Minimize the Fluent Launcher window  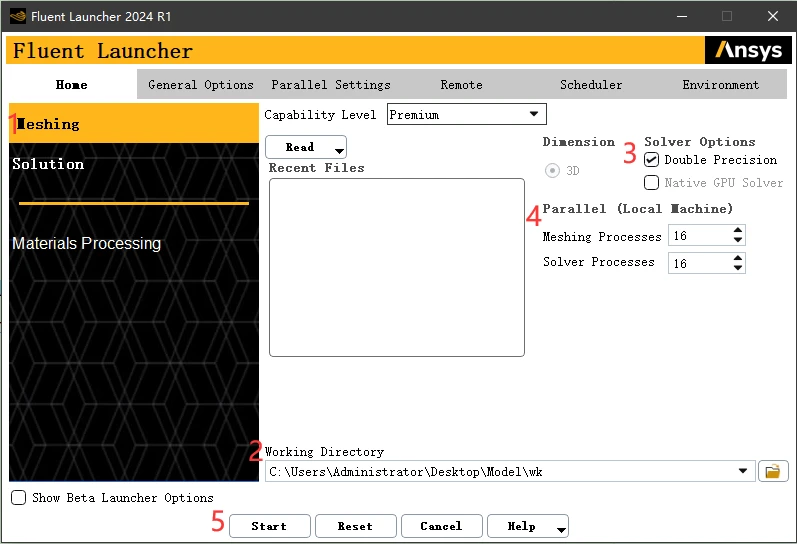(x=682, y=16)
